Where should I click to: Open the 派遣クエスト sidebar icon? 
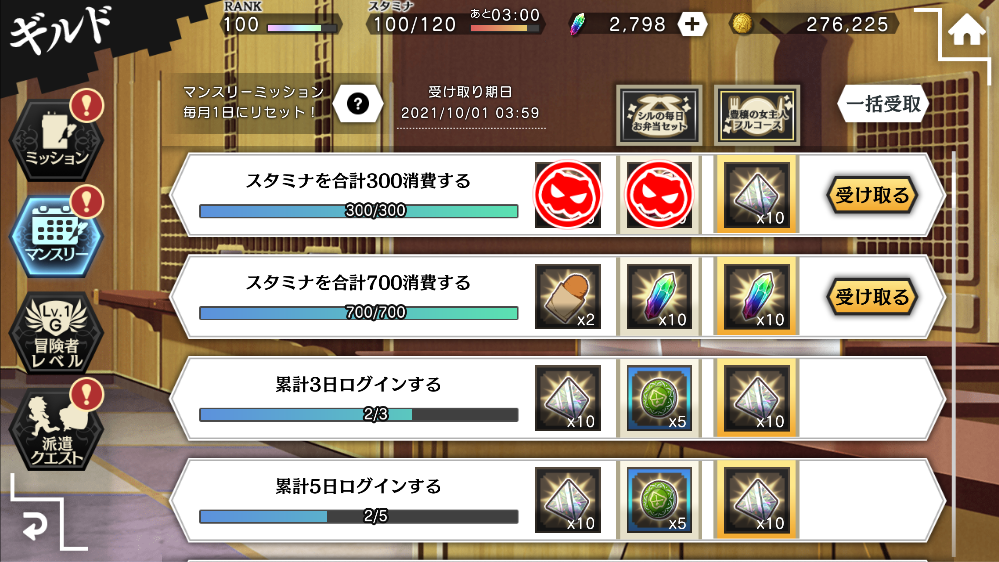pyautogui.click(x=57, y=430)
